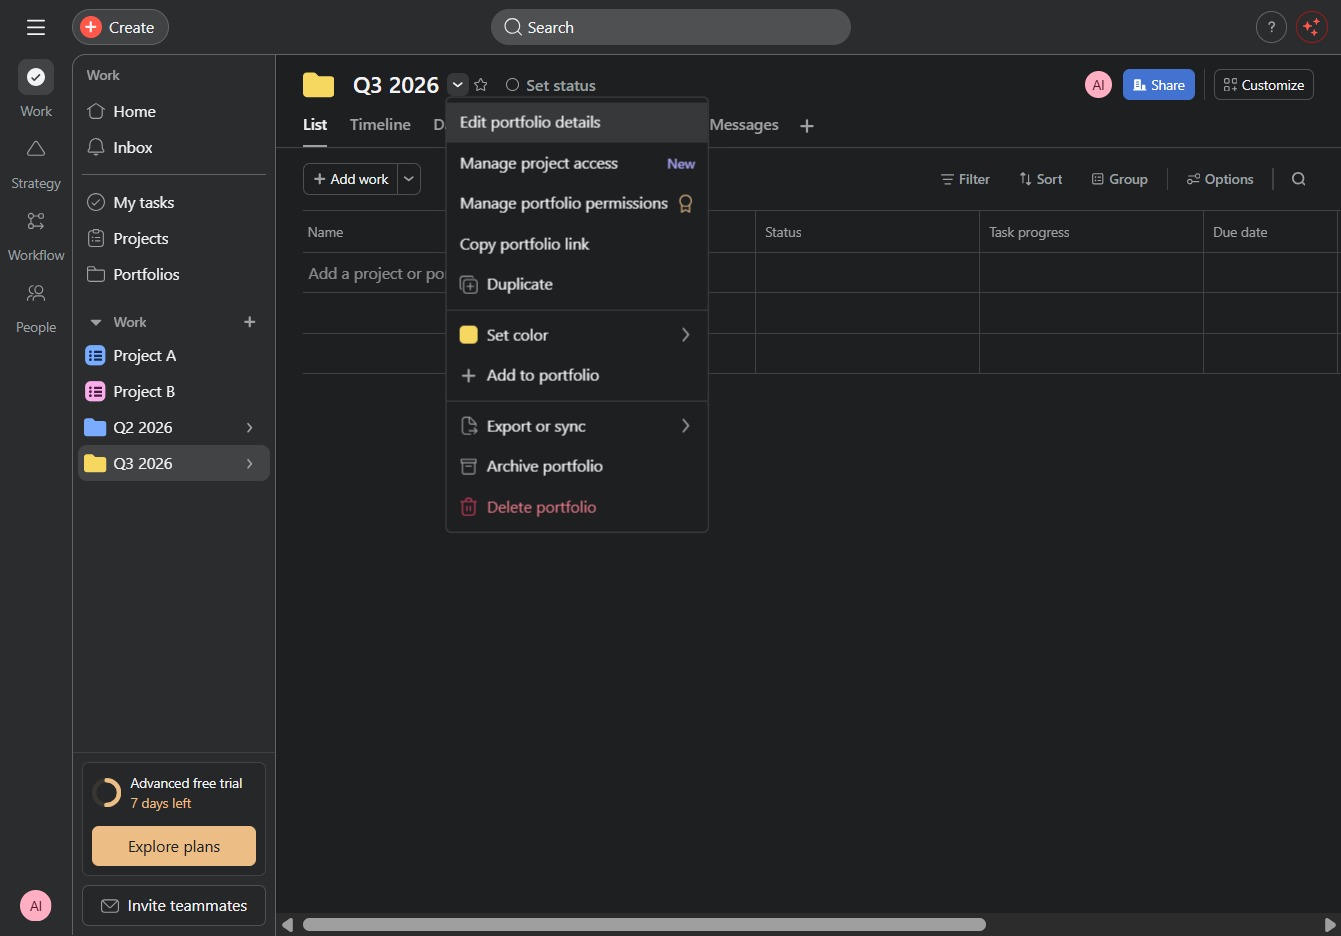Open Projects in sidebar
This screenshot has height=936, width=1341.
tap(174, 238)
